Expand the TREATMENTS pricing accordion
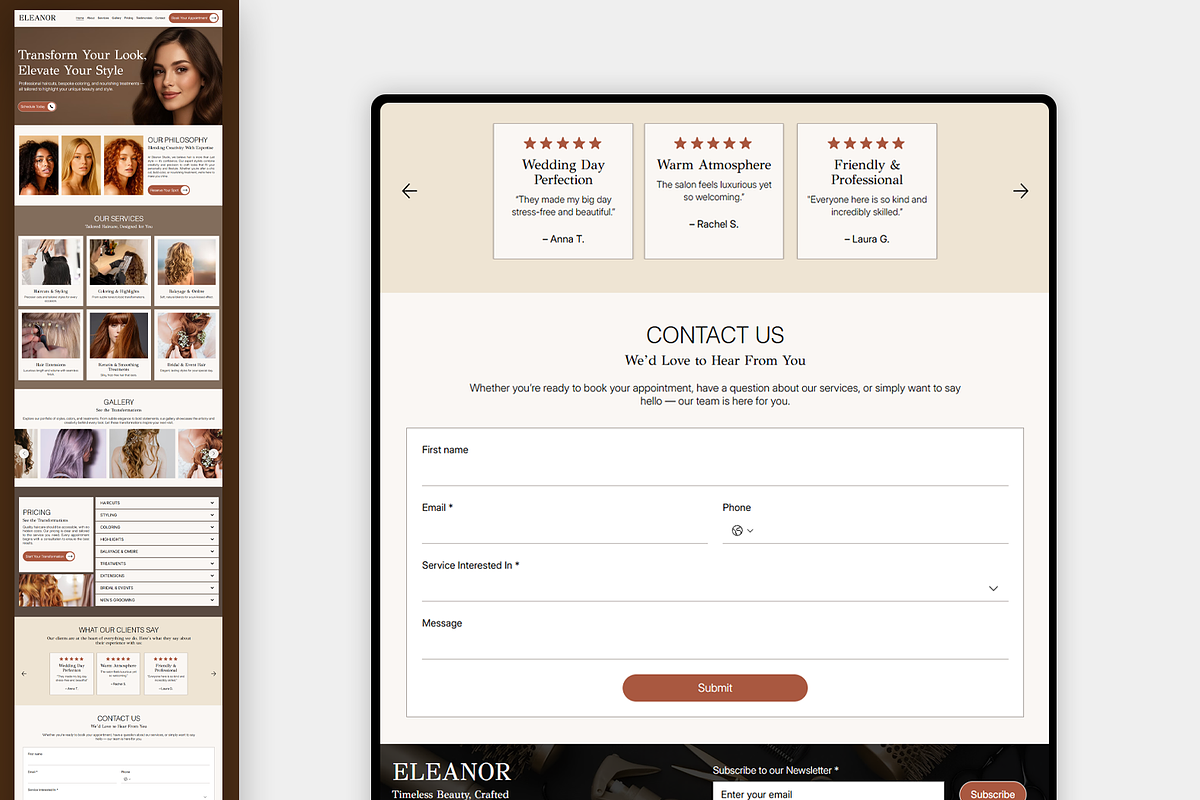The width and height of the screenshot is (1200, 800). tap(157, 564)
